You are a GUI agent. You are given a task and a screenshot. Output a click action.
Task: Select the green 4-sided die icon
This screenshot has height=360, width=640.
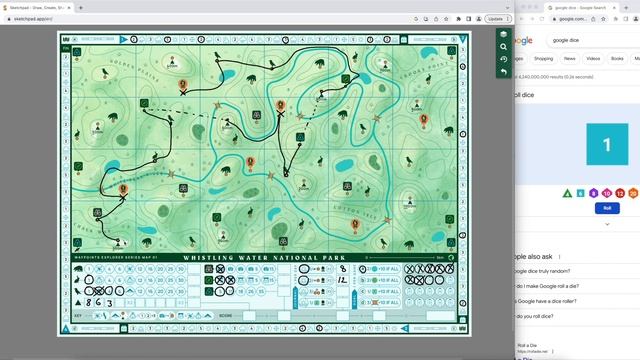567,193
